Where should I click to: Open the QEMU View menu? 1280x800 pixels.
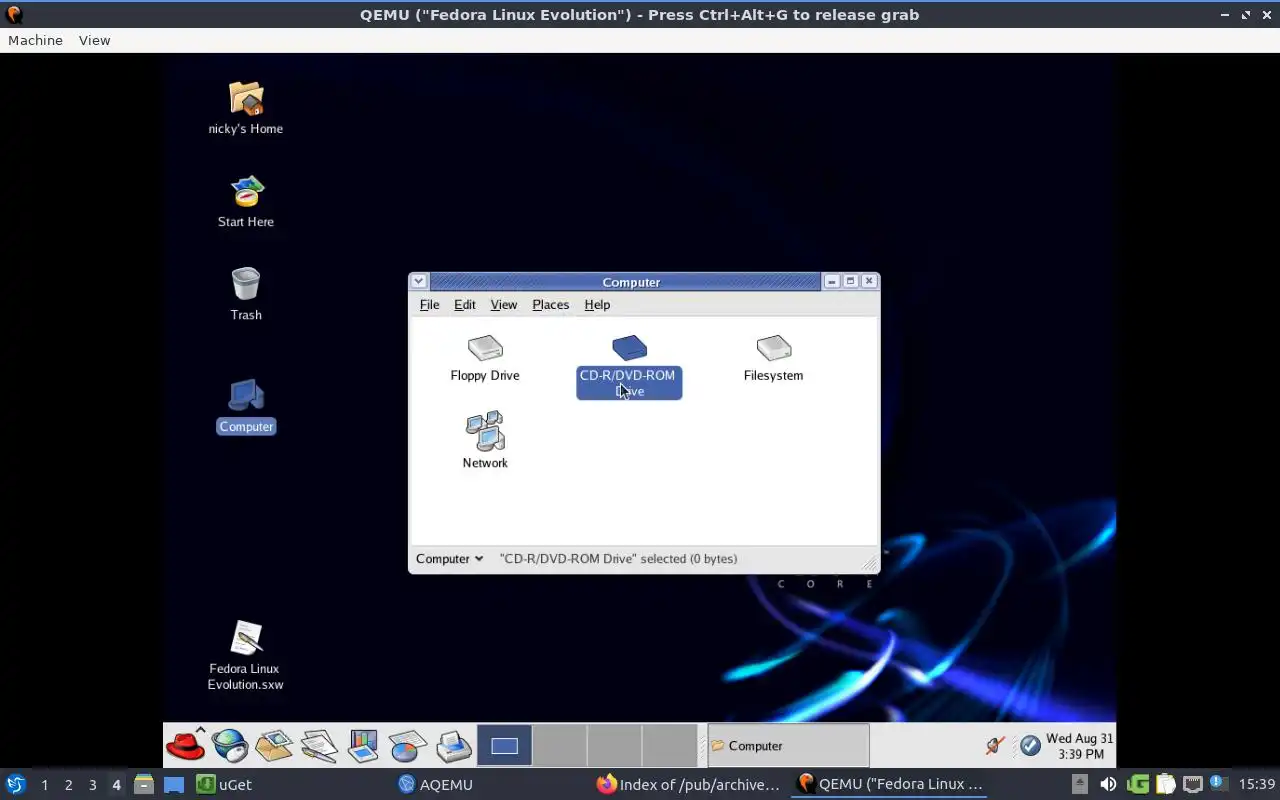coord(94,40)
